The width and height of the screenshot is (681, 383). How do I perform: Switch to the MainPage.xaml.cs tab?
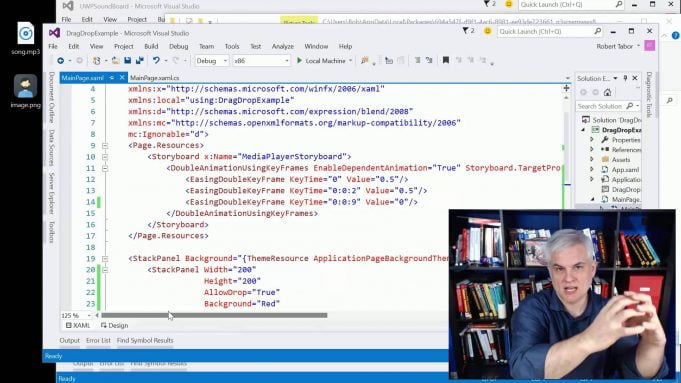click(x=155, y=78)
